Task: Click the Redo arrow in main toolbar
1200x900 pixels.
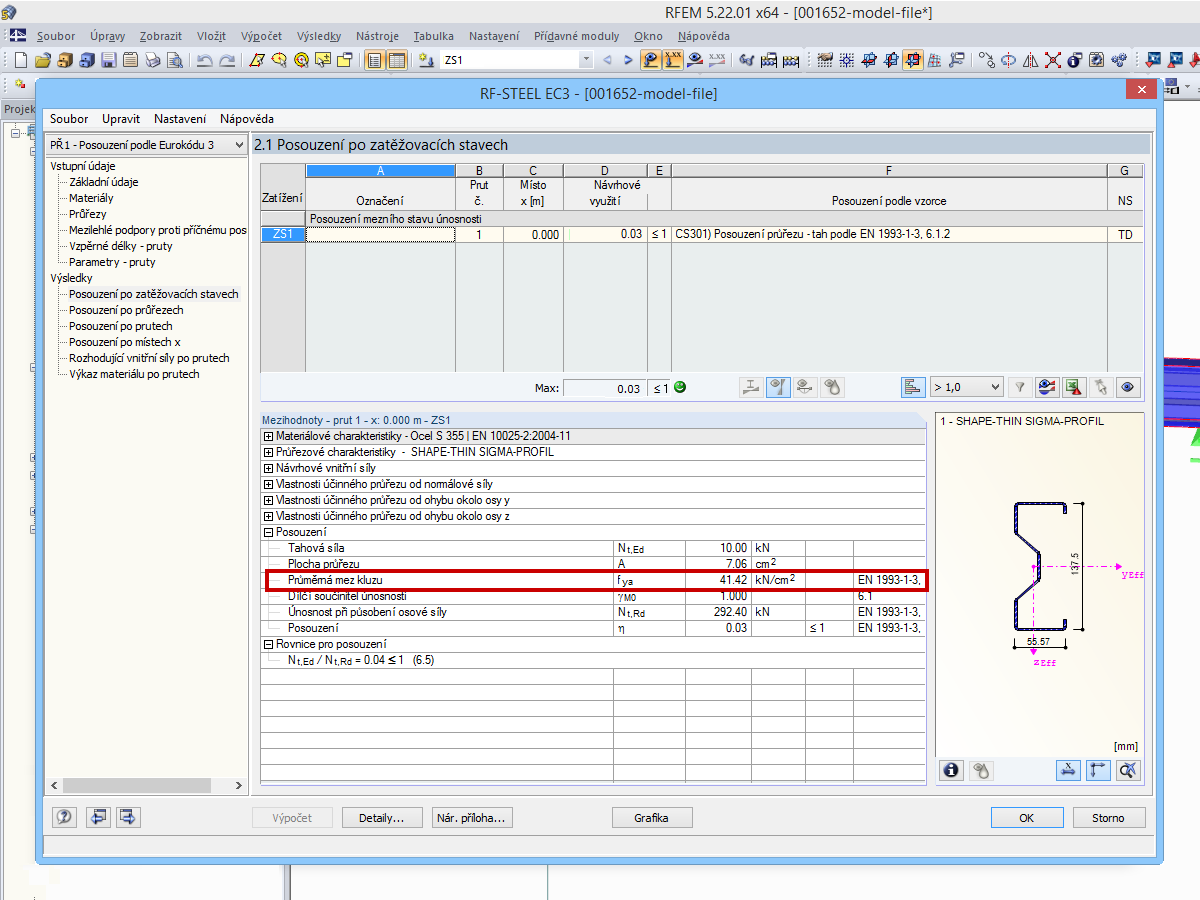Action: pyautogui.click(x=227, y=60)
